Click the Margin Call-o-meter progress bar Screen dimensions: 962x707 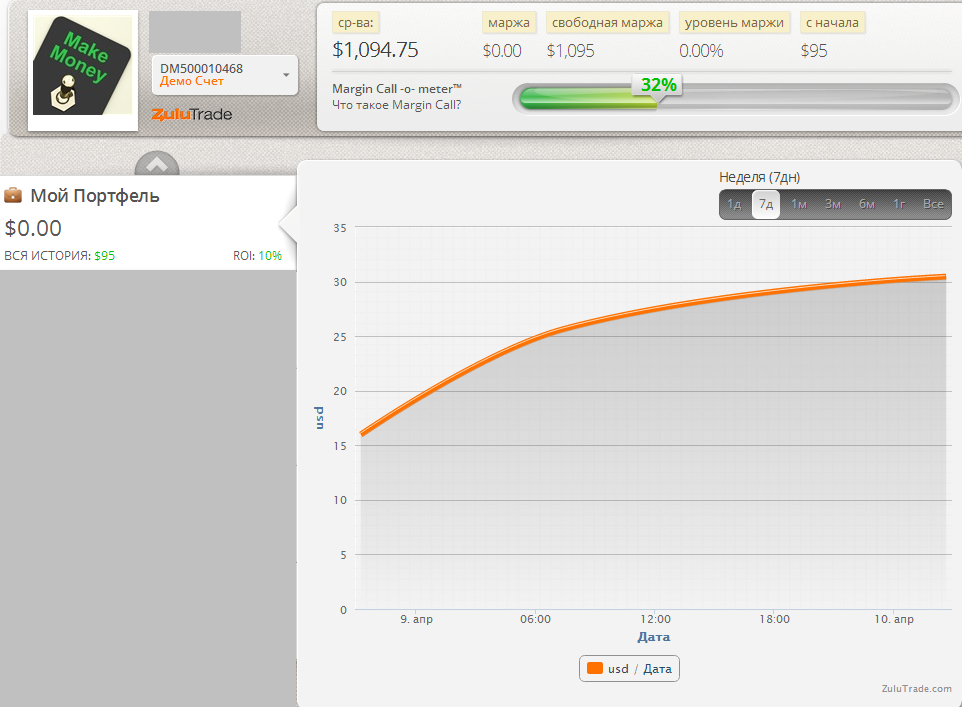click(735, 98)
